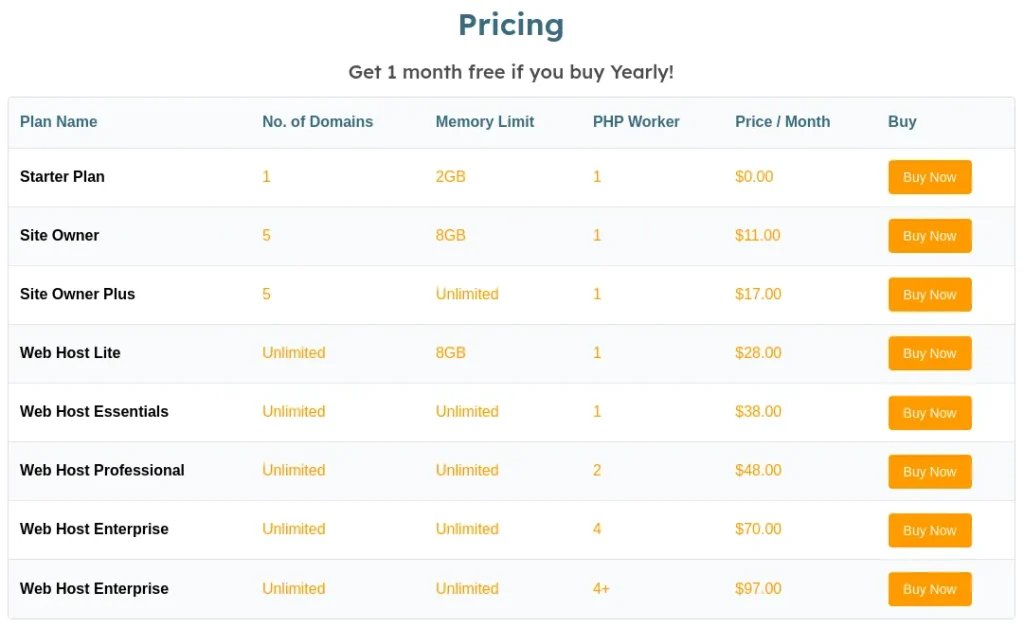Click the Buy column header
This screenshot has width=1024, height=628.
[902, 122]
